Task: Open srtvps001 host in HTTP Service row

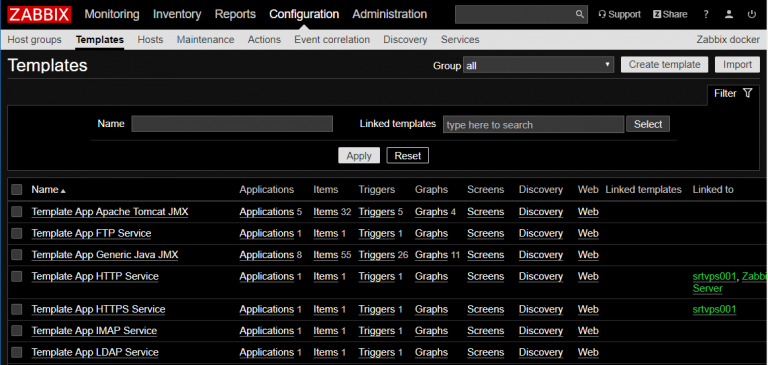Action: pos(715,276)
